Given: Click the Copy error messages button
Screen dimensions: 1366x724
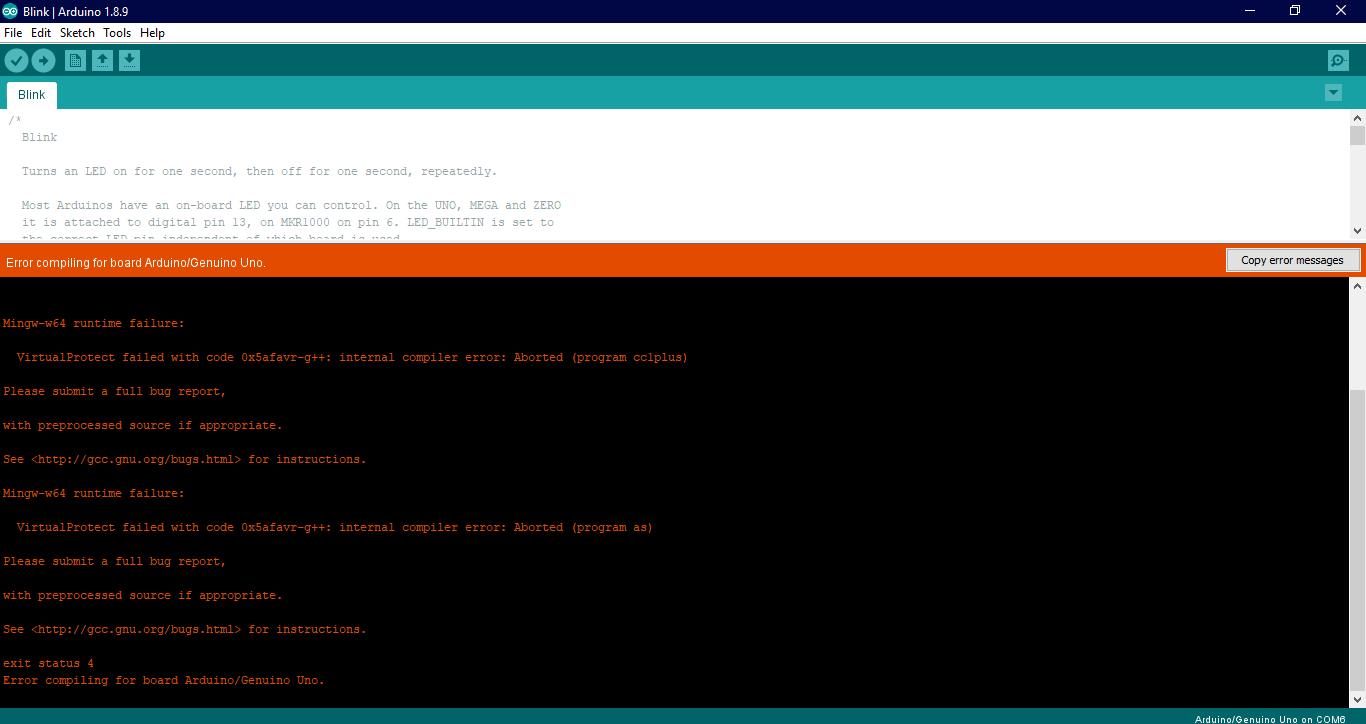Looking at the screenshot, I should click(x=1293, y=260).
